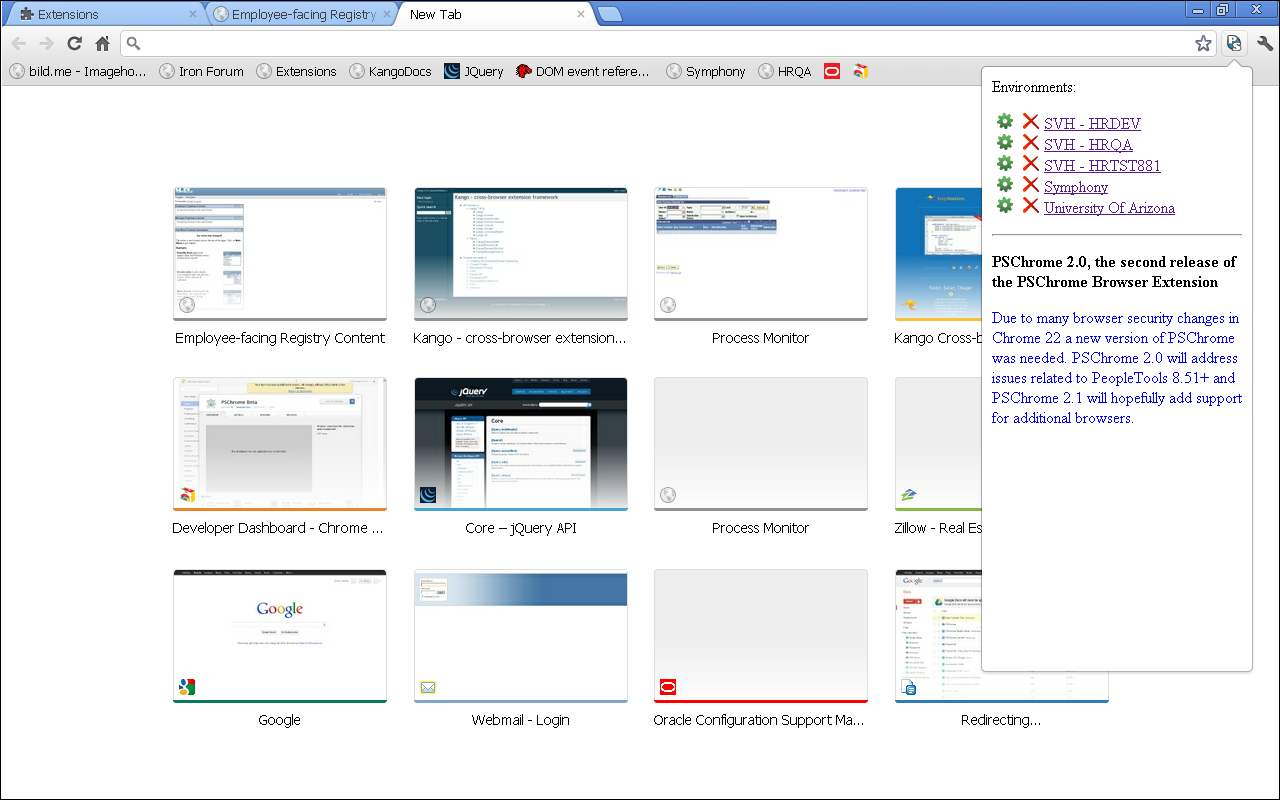1280x800 pixels.
Task: Switch to the Extensions tab
Action: click(103, 14)
